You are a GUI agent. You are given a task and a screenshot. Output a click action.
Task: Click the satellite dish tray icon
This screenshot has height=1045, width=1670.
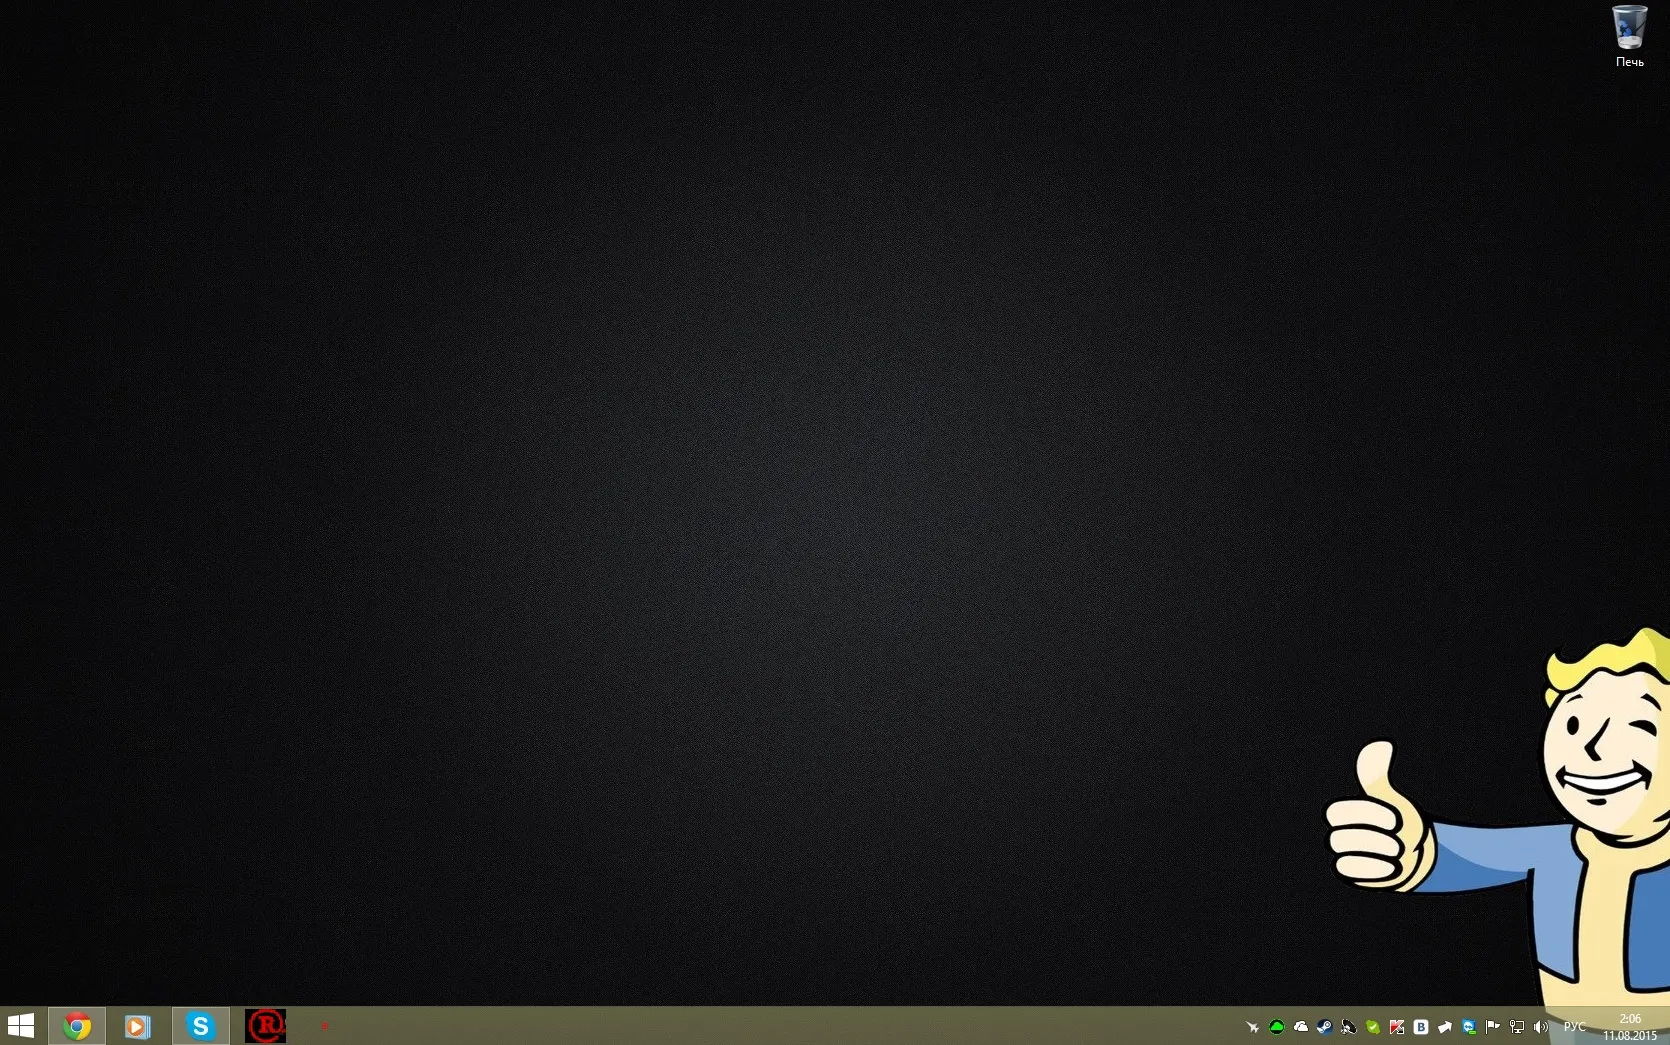pyautogui.click(x=1348, y=1027)
